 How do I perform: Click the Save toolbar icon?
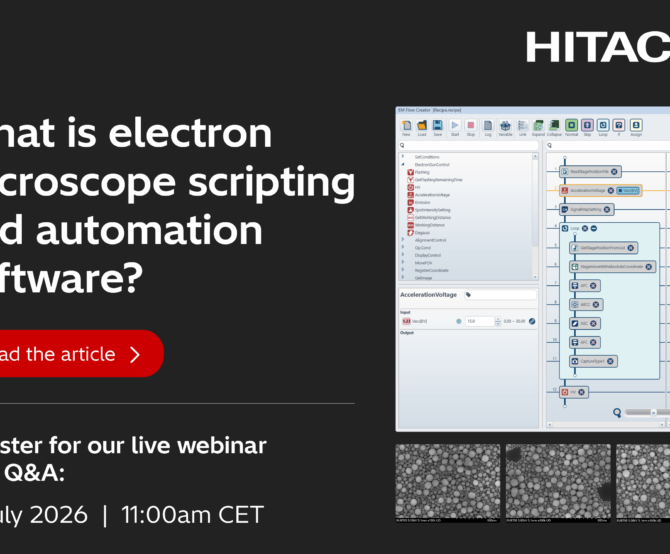pos(438,126)
